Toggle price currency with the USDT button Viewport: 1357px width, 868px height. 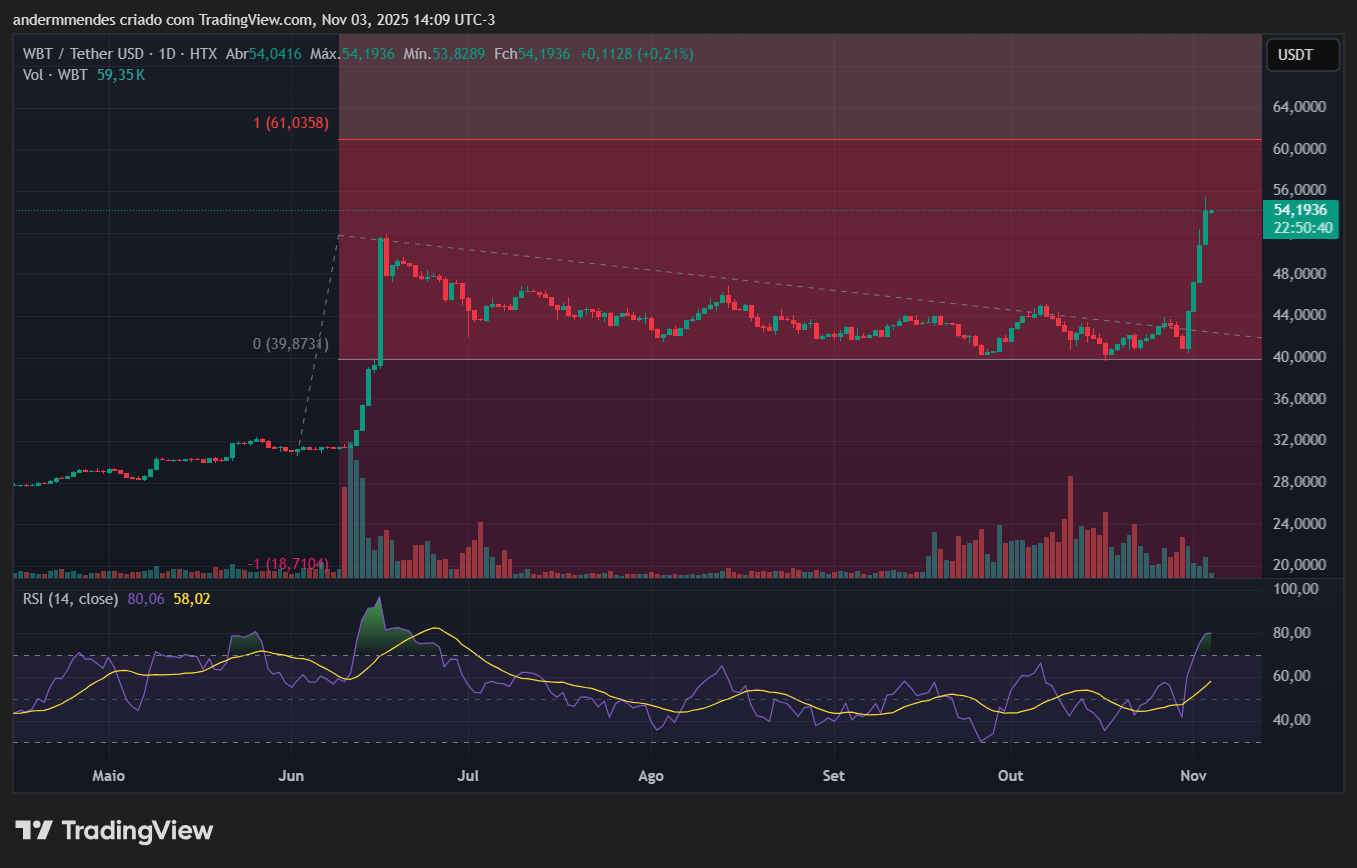[x=1302, y=55]
